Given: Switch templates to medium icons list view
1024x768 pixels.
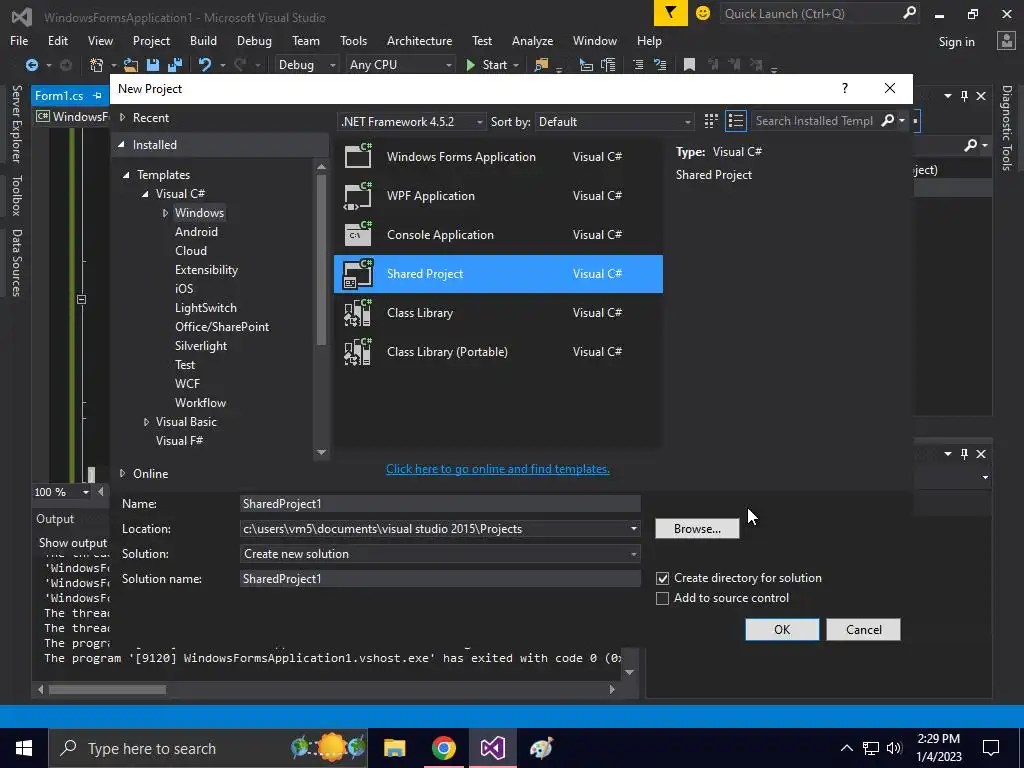Looking at the screenshot, I should (735, 121).
